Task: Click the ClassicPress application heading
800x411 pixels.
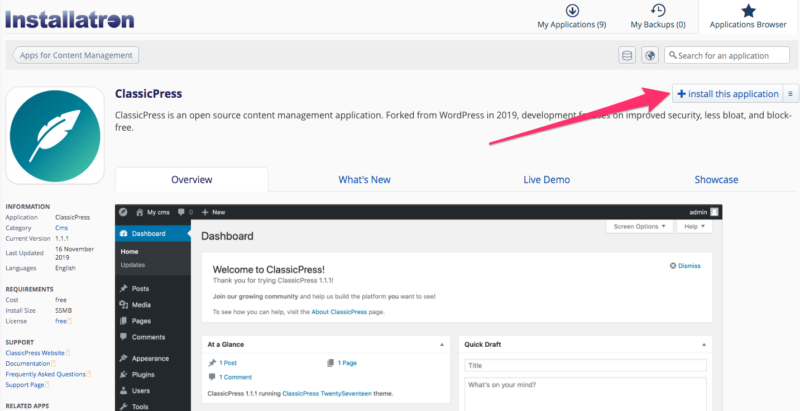Action: coord(148,94)
